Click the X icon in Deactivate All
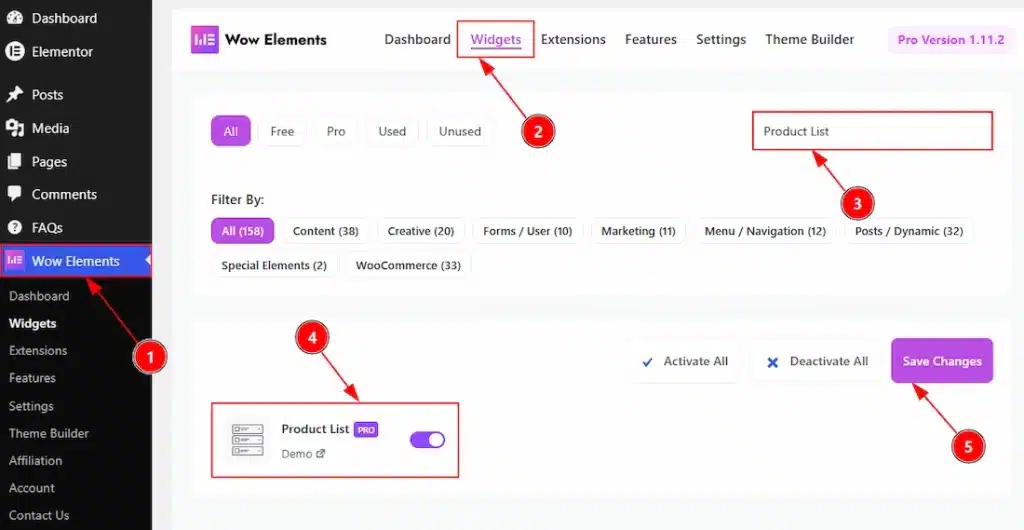The width and height of the screenshot is (1024, 530). coord(773,362)
